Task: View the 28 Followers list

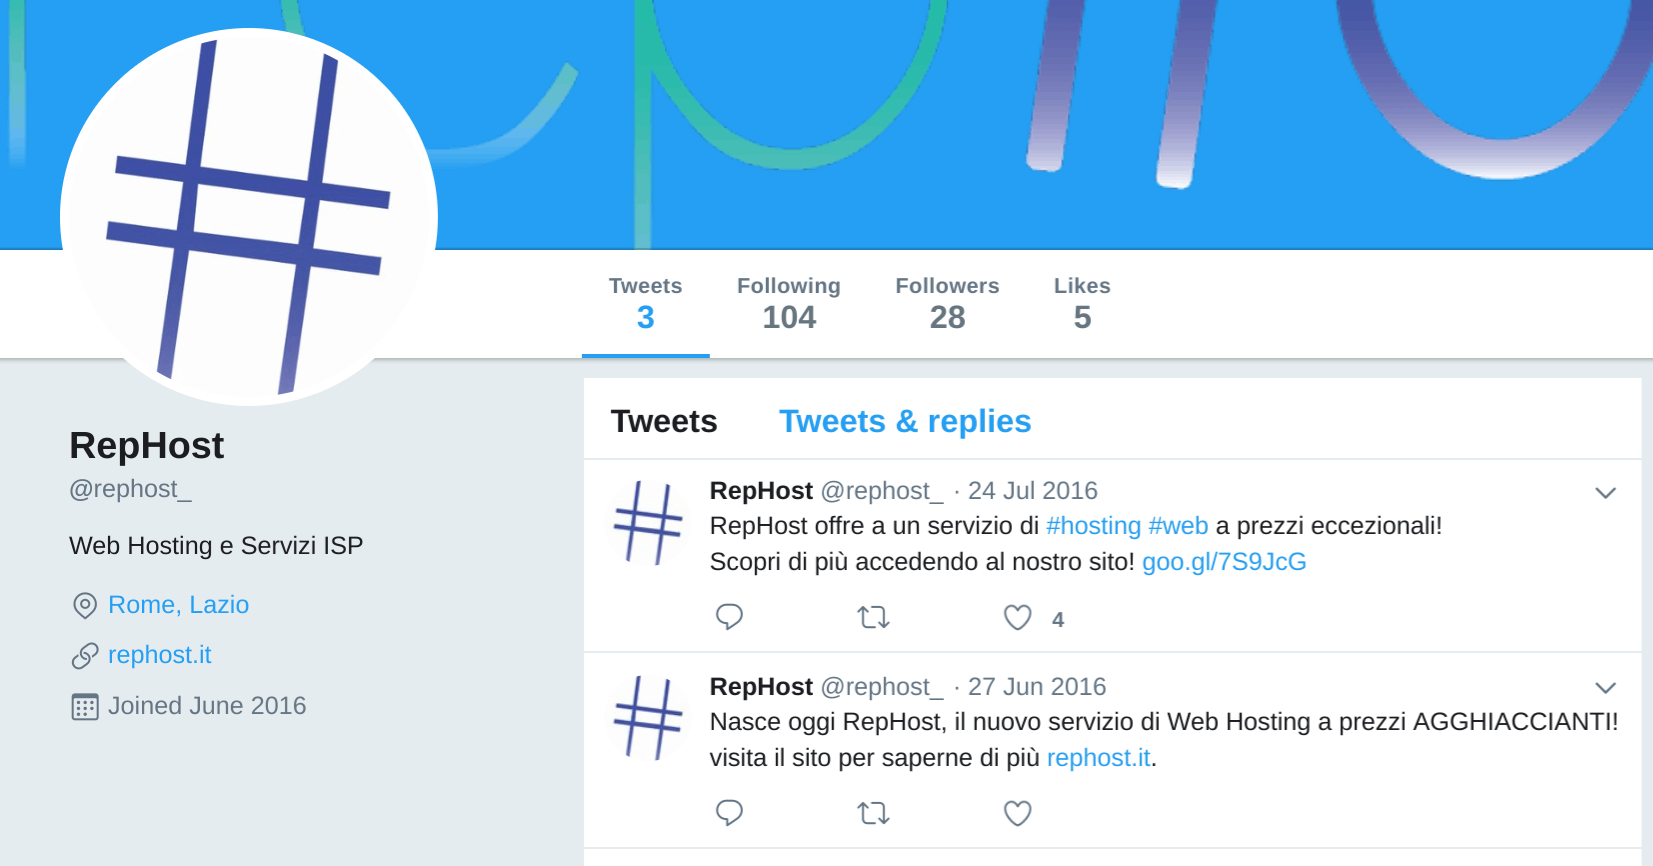Action: 947,303
